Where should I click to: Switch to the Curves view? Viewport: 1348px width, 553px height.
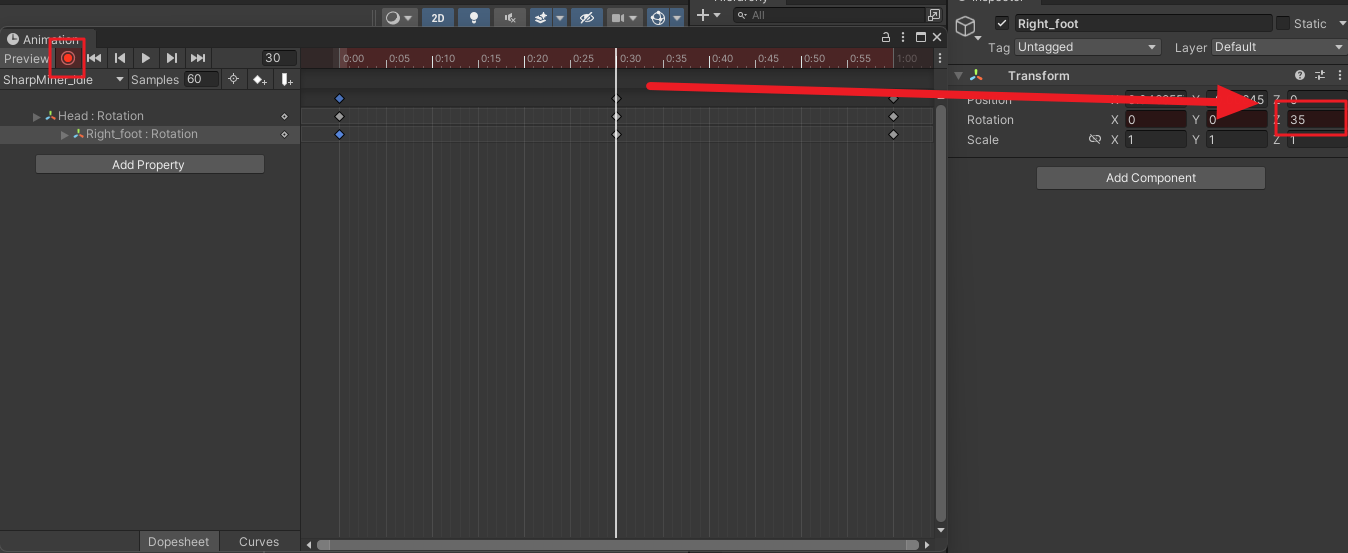[x=259, y=541]
